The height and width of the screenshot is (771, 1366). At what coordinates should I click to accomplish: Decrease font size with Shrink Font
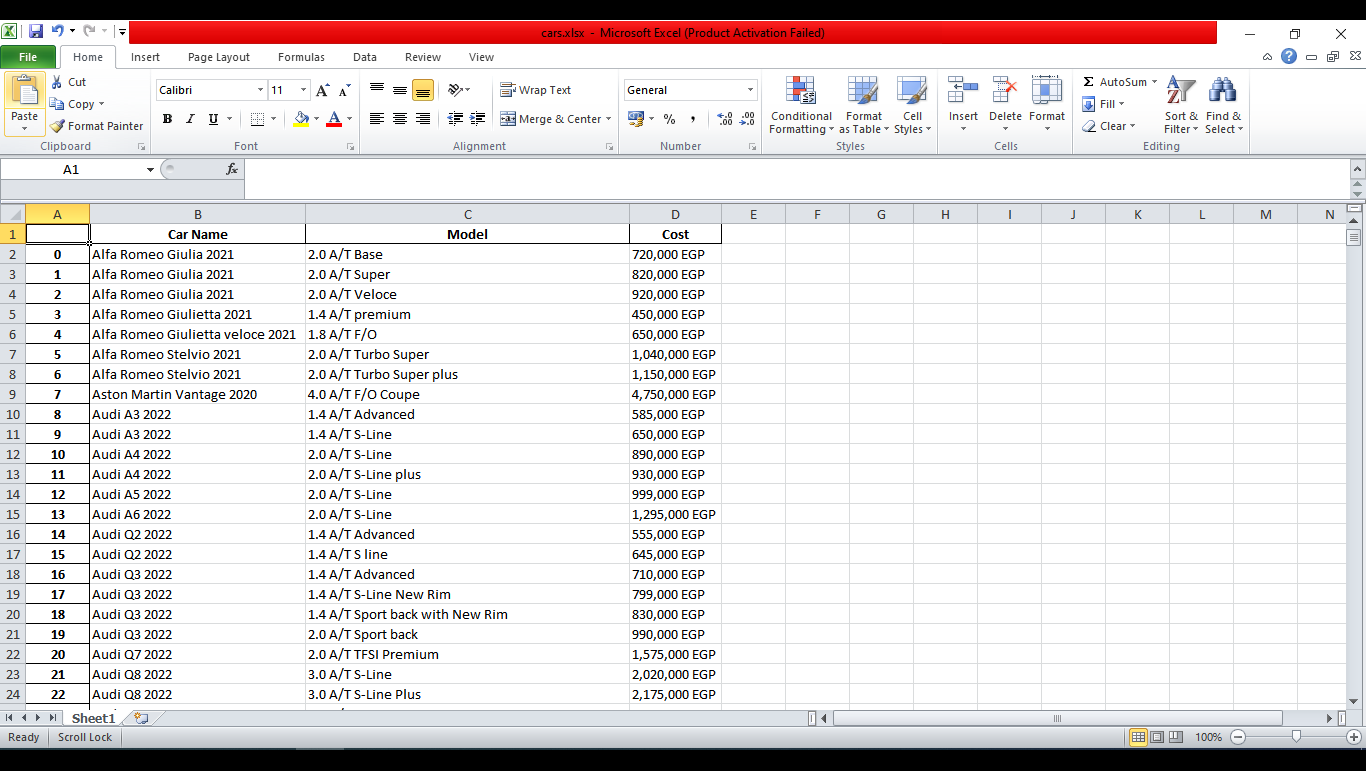tap(345, 90)
